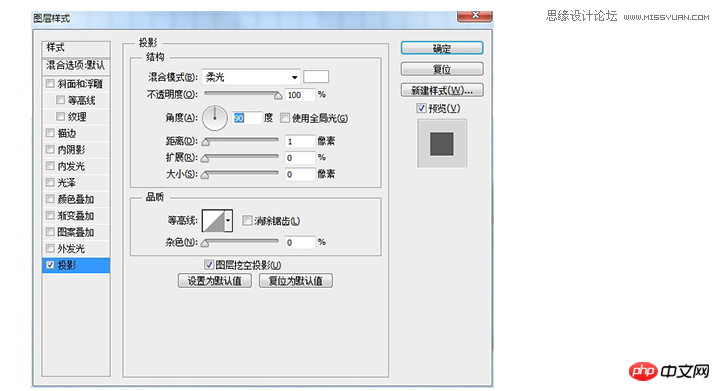This screenshot has width=720, height=391.
Task: Click the 设置为默认值 button
Action: [214, 281]
